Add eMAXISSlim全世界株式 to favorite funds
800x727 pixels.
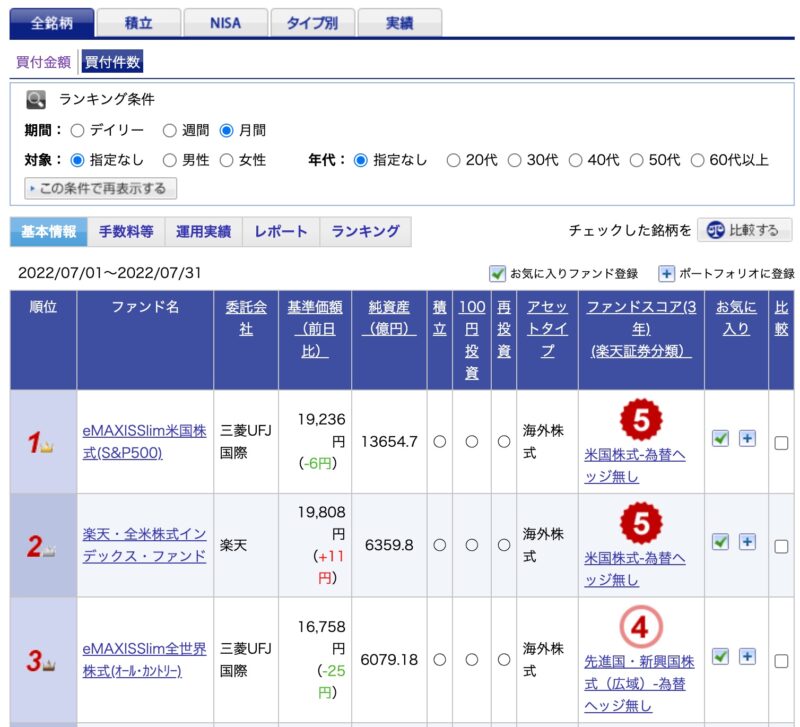click(720, 656)
